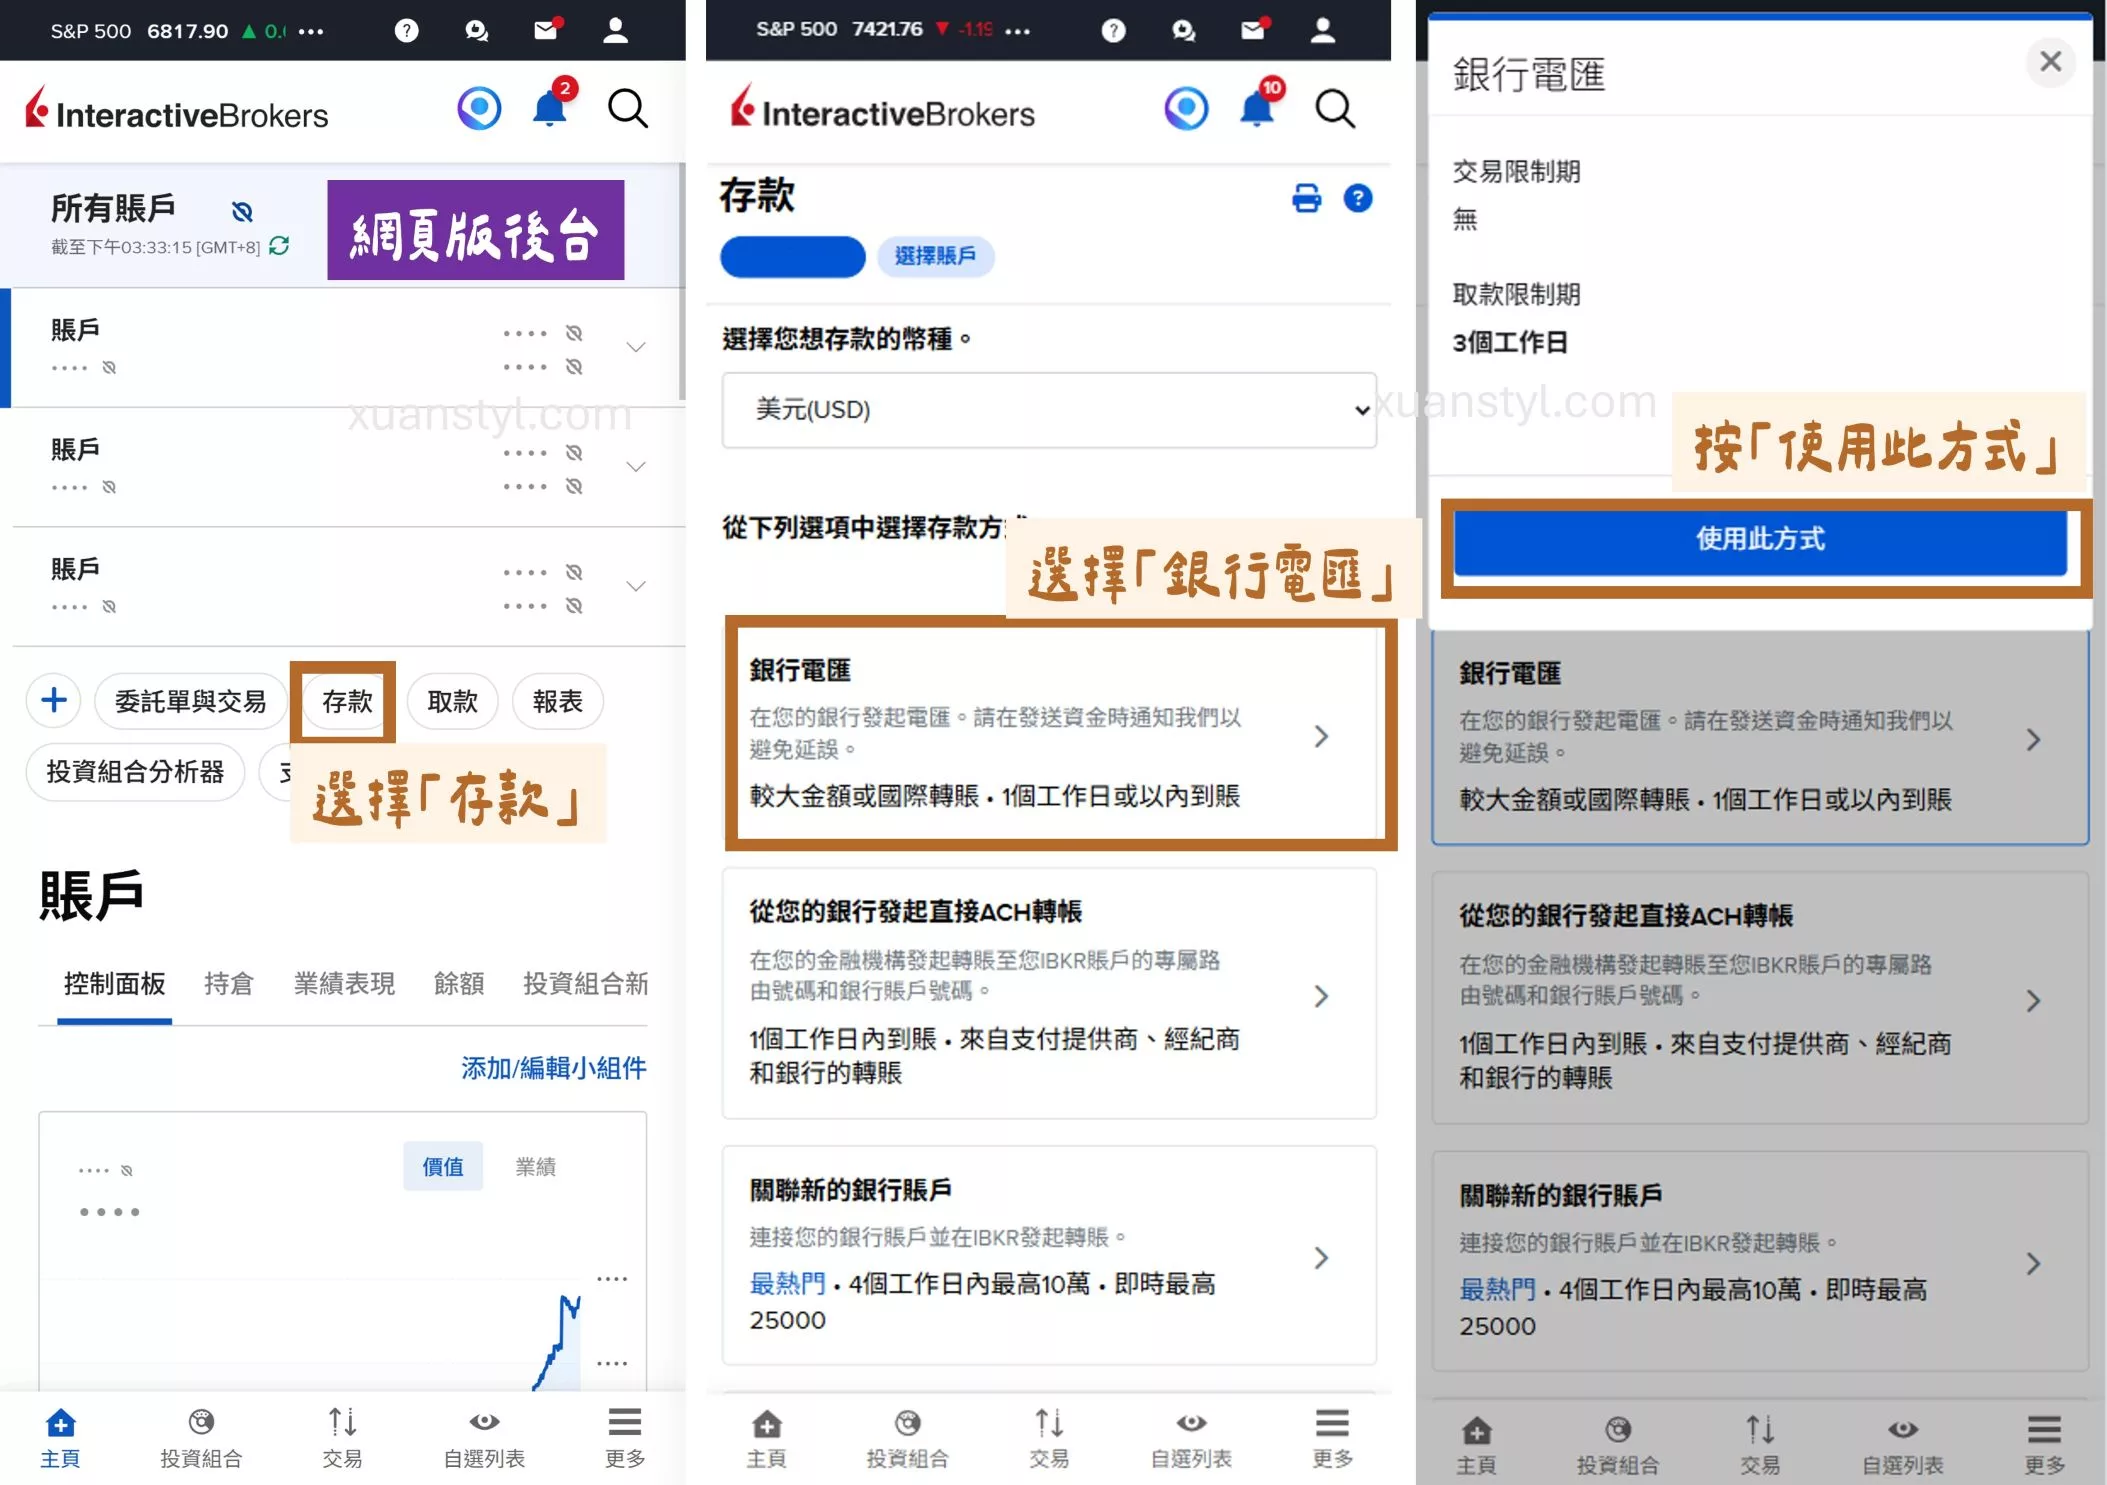This screenshot has width=2107, height=1485.
Task: Expand the second 賬戶 row chevron
Action: pos(635,467)
